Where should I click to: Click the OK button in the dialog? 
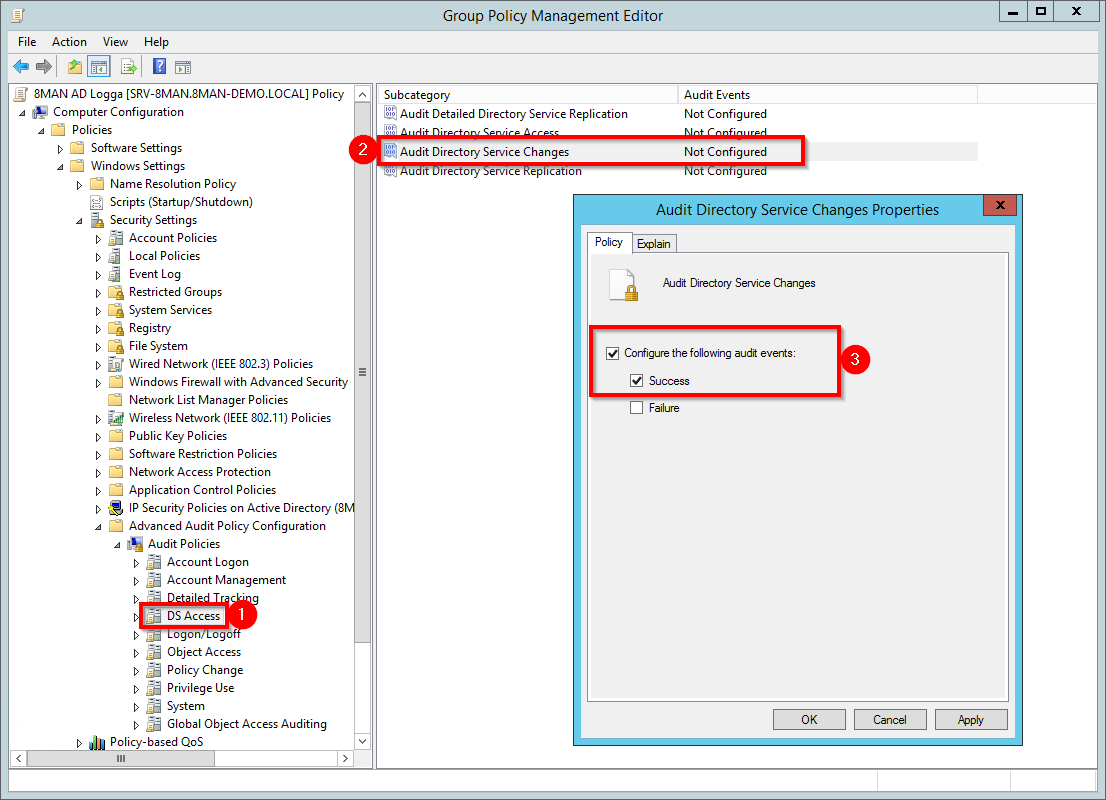click(x=809, y=720)
